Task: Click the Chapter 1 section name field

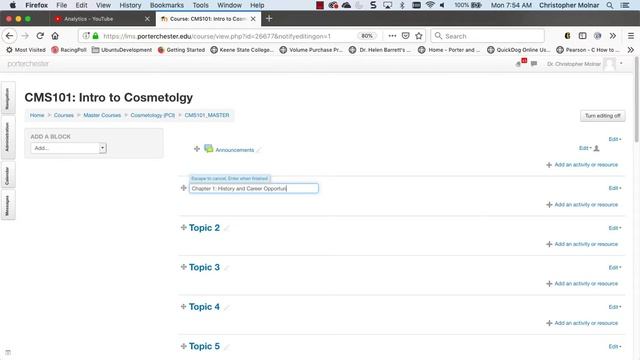Action: tap(253, 188)
